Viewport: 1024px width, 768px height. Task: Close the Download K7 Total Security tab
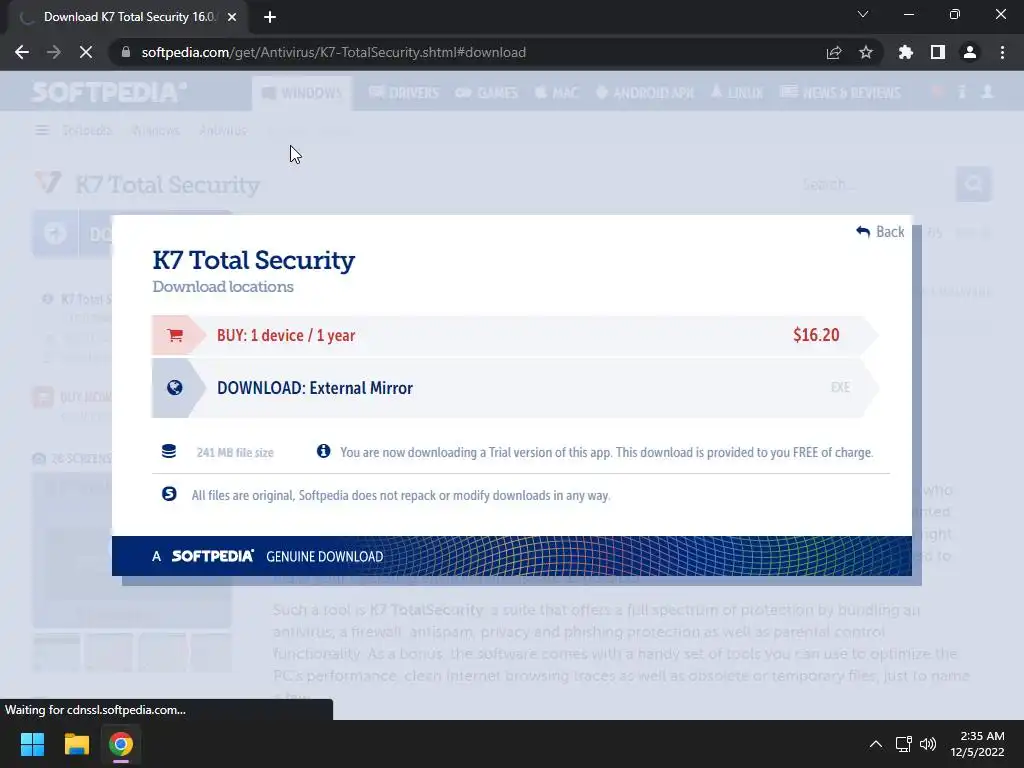point(232,17)
